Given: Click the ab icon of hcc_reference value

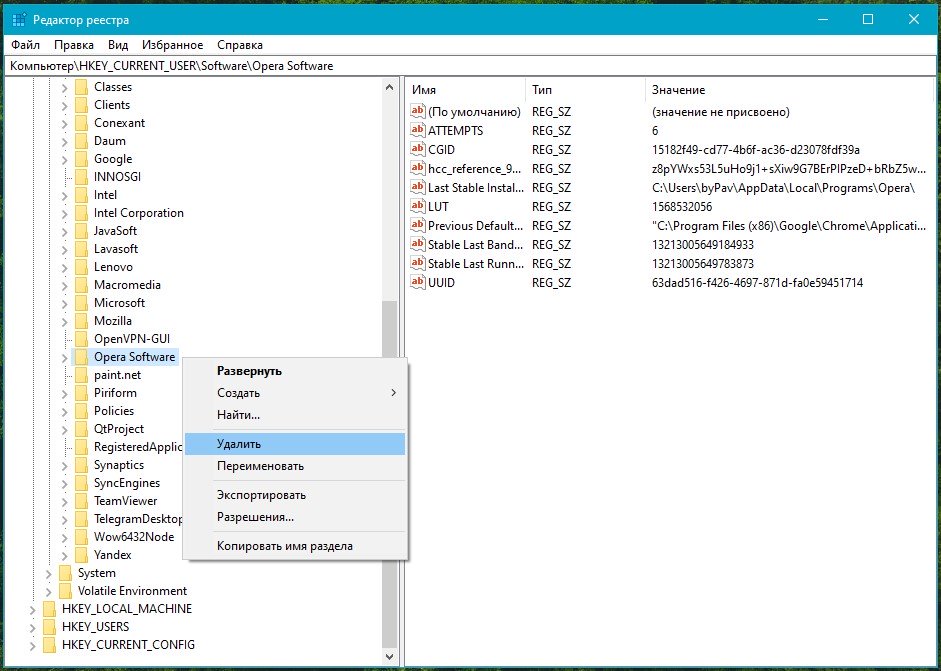Looking at the screenshot, I should (418, 168).
